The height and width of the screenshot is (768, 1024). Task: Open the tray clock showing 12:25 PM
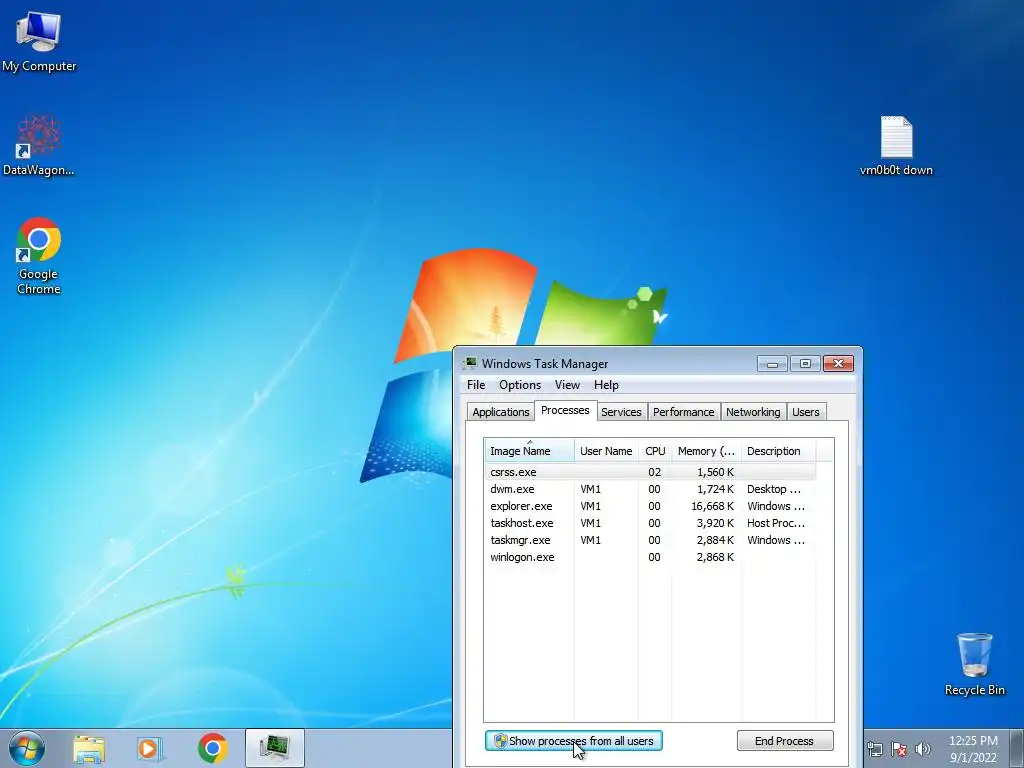pos(973,749)
